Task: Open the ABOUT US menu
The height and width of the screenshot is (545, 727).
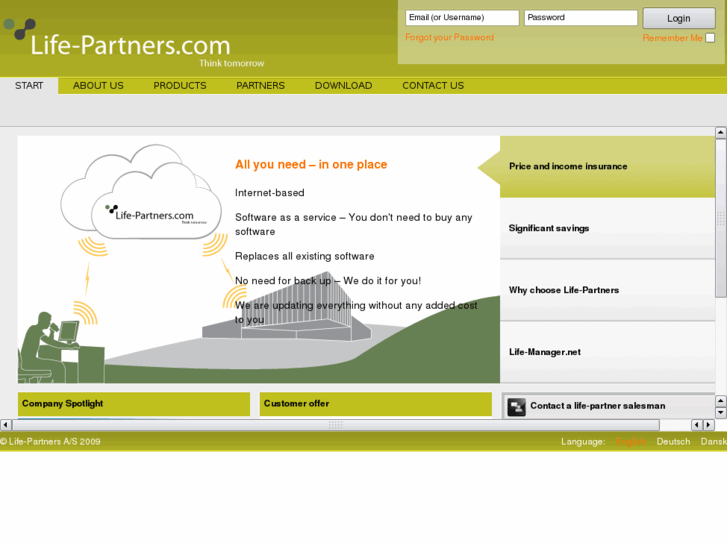Action: [98, 86]
